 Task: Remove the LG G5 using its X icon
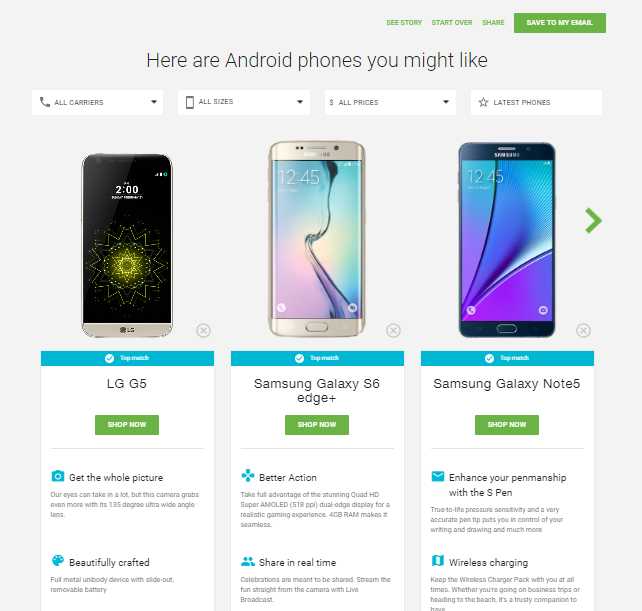tap(203, 330)
